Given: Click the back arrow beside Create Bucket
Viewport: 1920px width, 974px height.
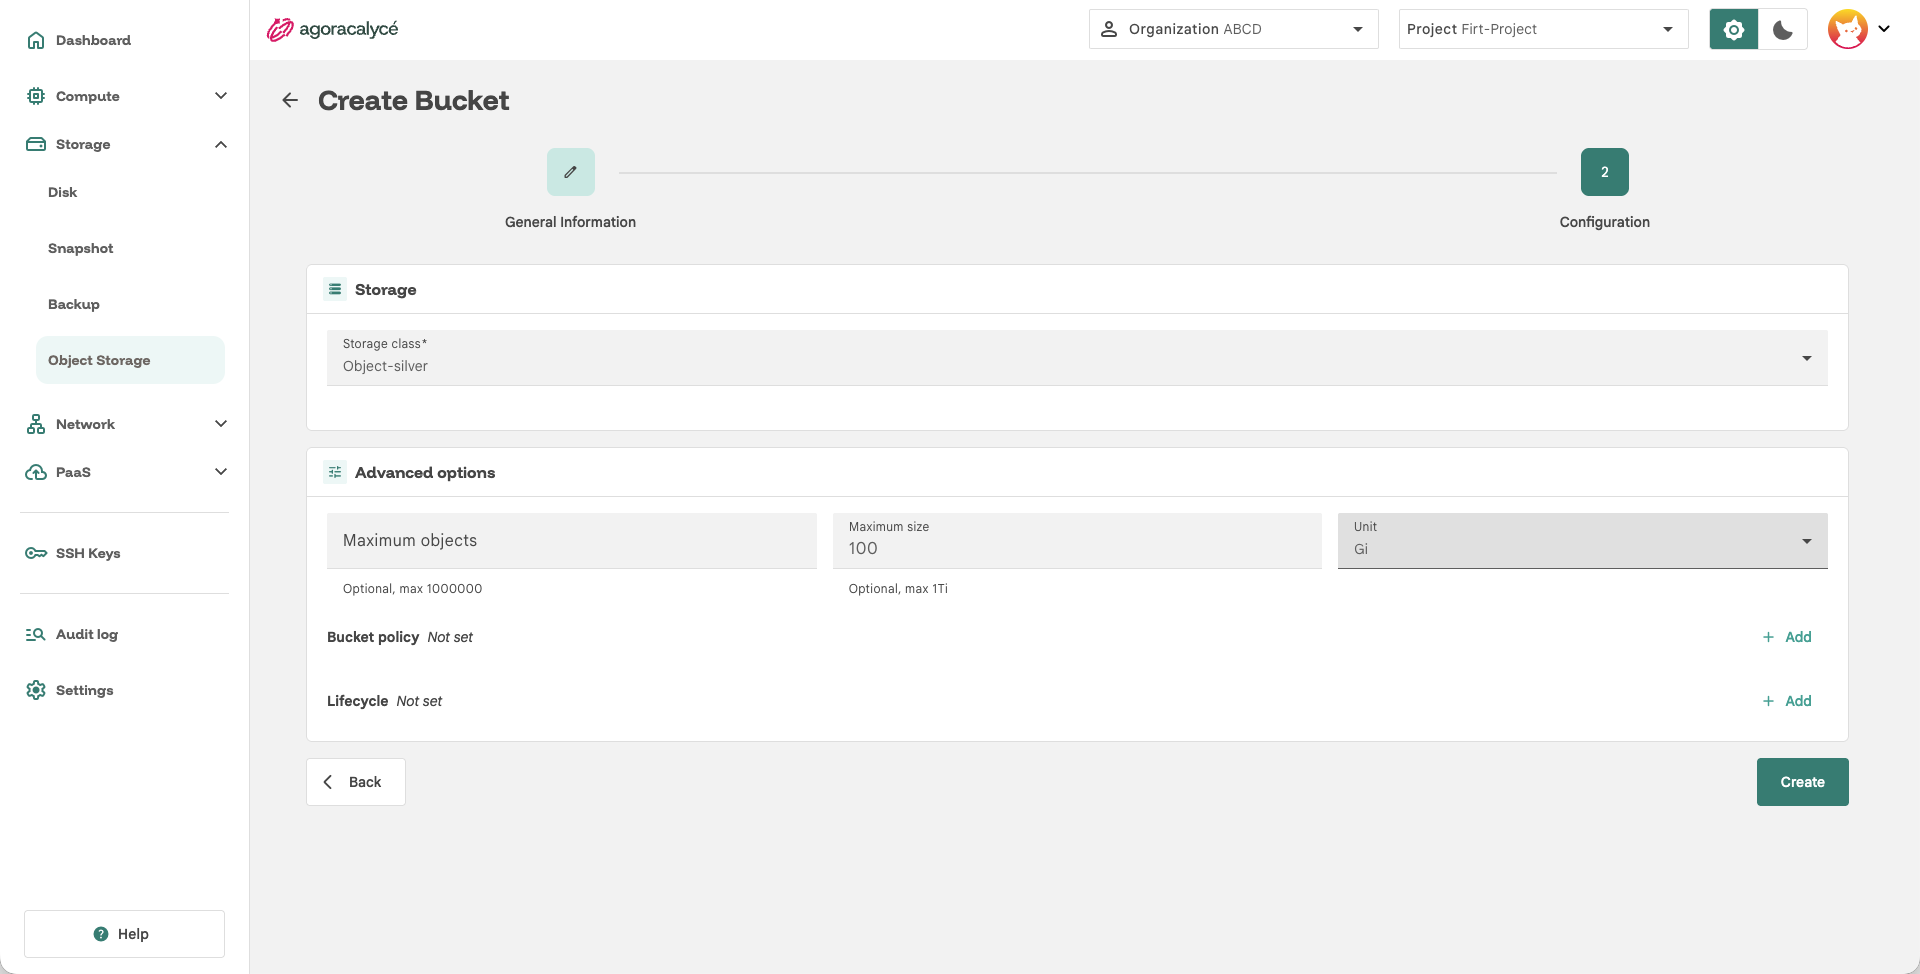Looking at the screenshot, I should pyautogui.click(x=290, y=100).
